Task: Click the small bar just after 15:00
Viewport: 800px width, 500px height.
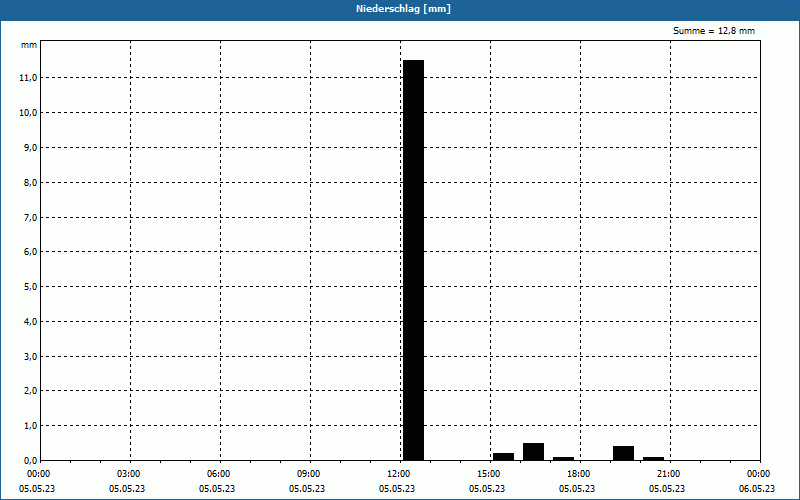Action: [x=504, y=457]
